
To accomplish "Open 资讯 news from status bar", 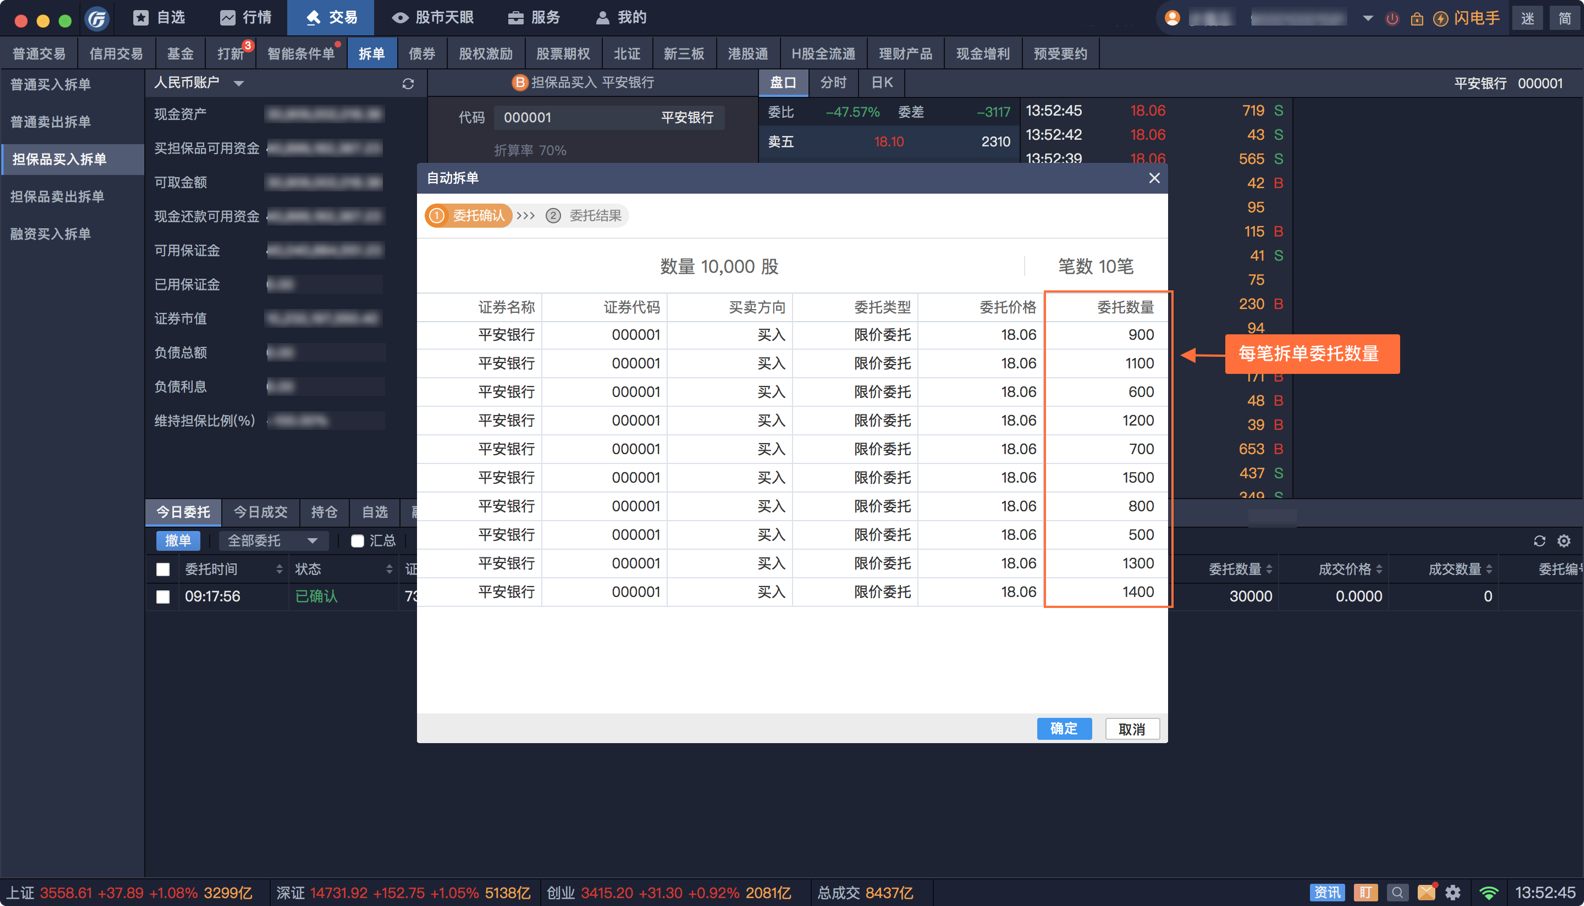I will pos(1327,893).
